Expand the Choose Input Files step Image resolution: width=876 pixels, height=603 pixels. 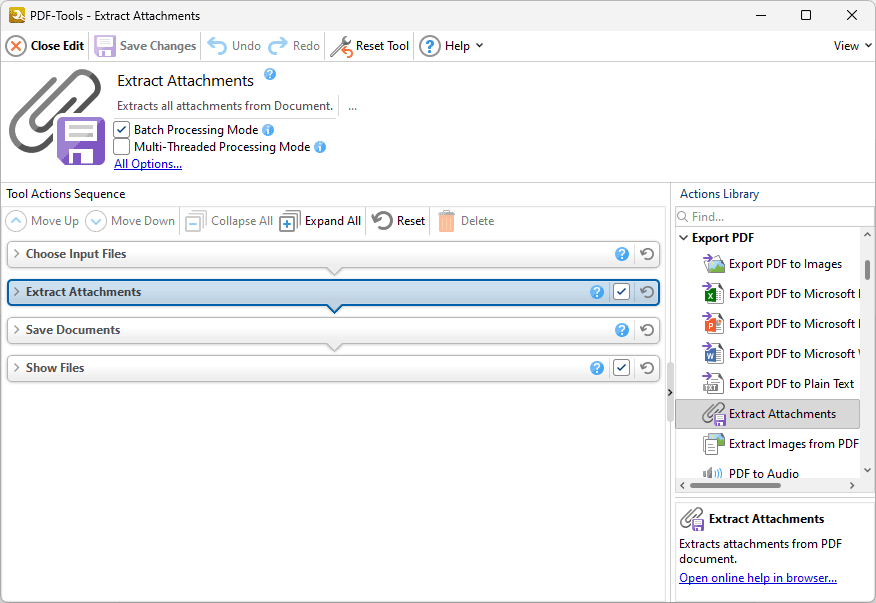(17, 254)
